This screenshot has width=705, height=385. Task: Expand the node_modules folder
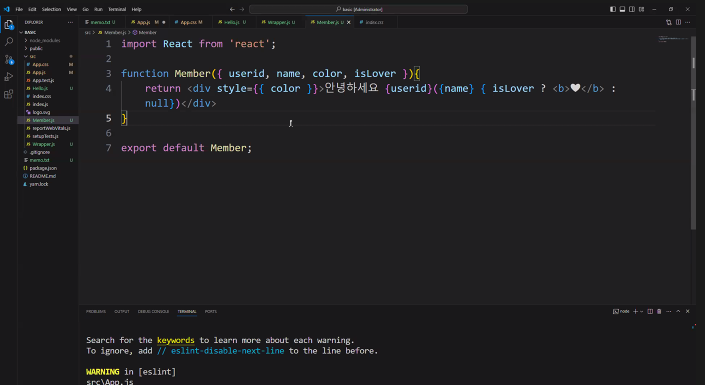tap(44, 40)
